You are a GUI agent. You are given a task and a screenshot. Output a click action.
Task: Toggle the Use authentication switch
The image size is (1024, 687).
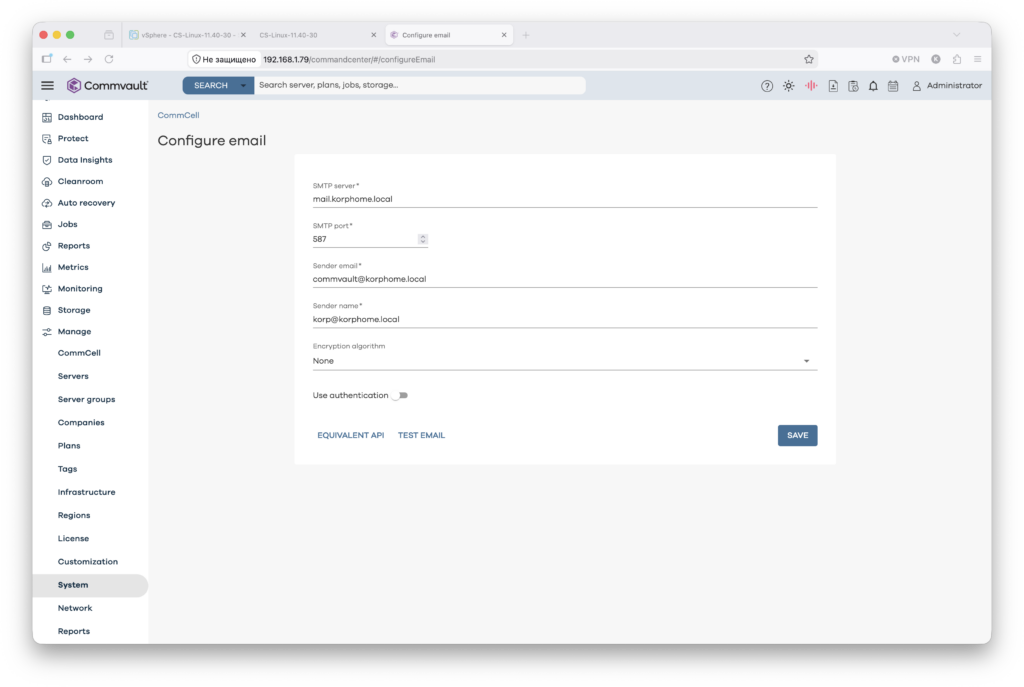coord(400,396)
